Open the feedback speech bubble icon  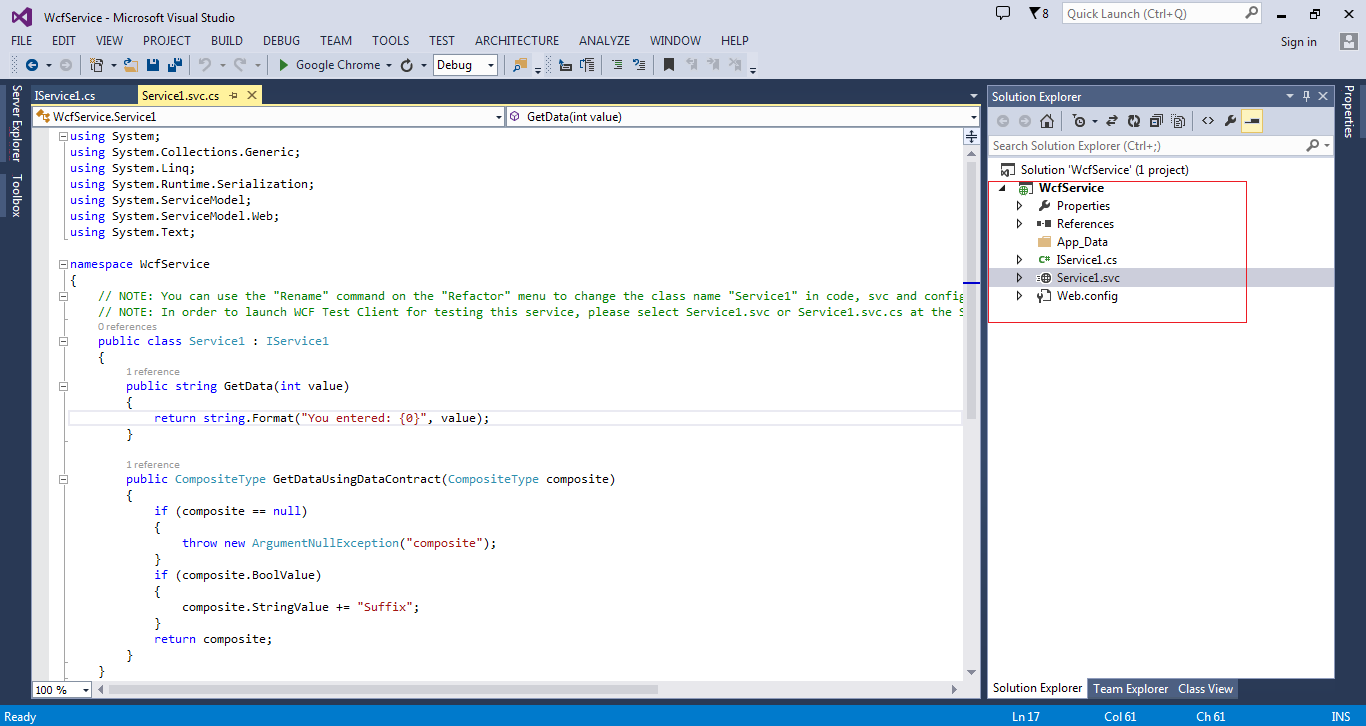coord(1003,13)
